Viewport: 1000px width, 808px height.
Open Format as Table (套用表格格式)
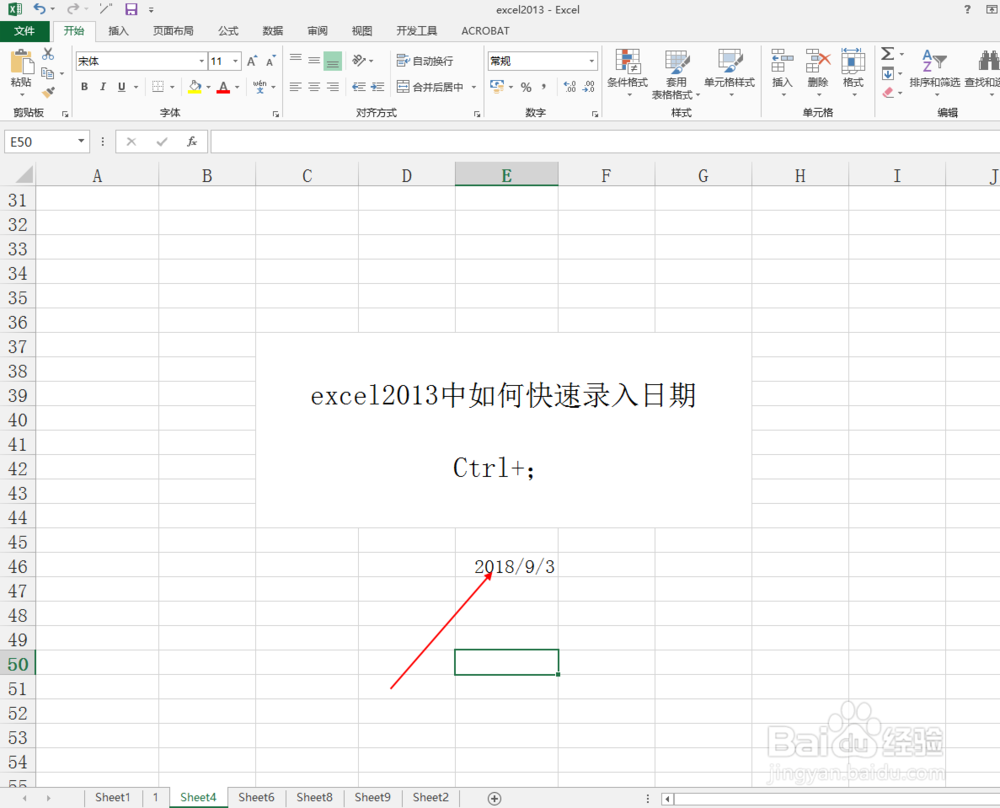(x=676, y=75)
